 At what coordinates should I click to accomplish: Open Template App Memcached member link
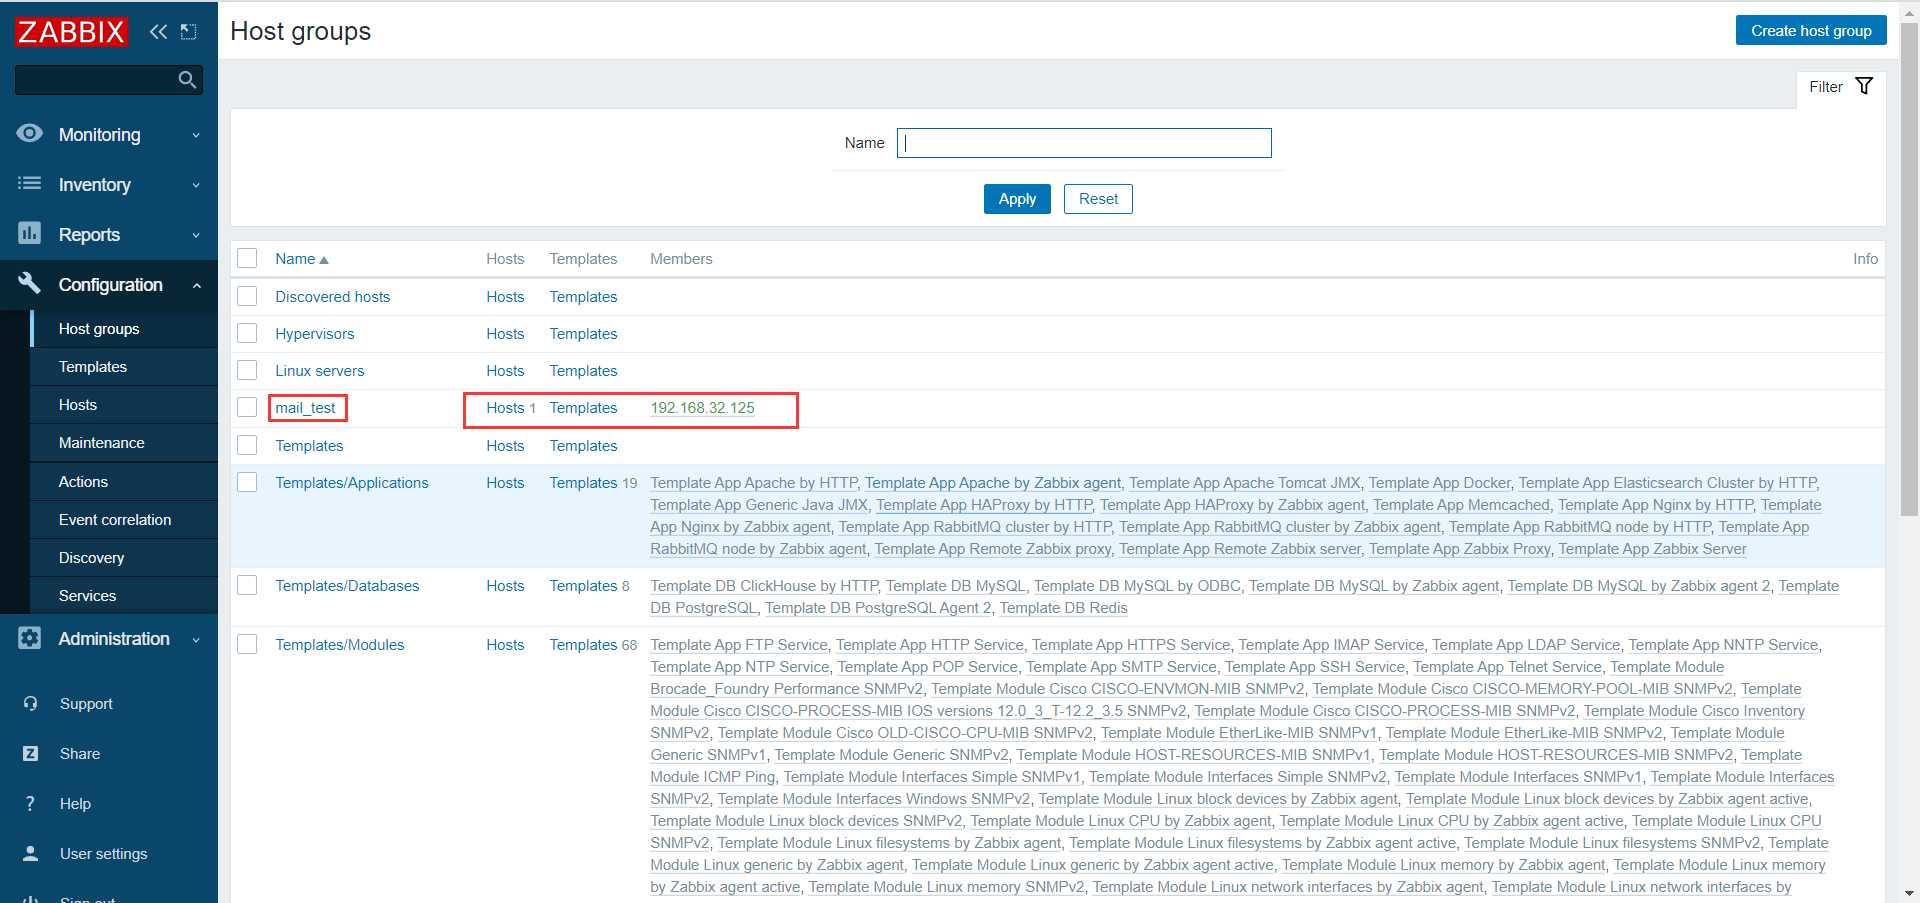click(1461, 505)
